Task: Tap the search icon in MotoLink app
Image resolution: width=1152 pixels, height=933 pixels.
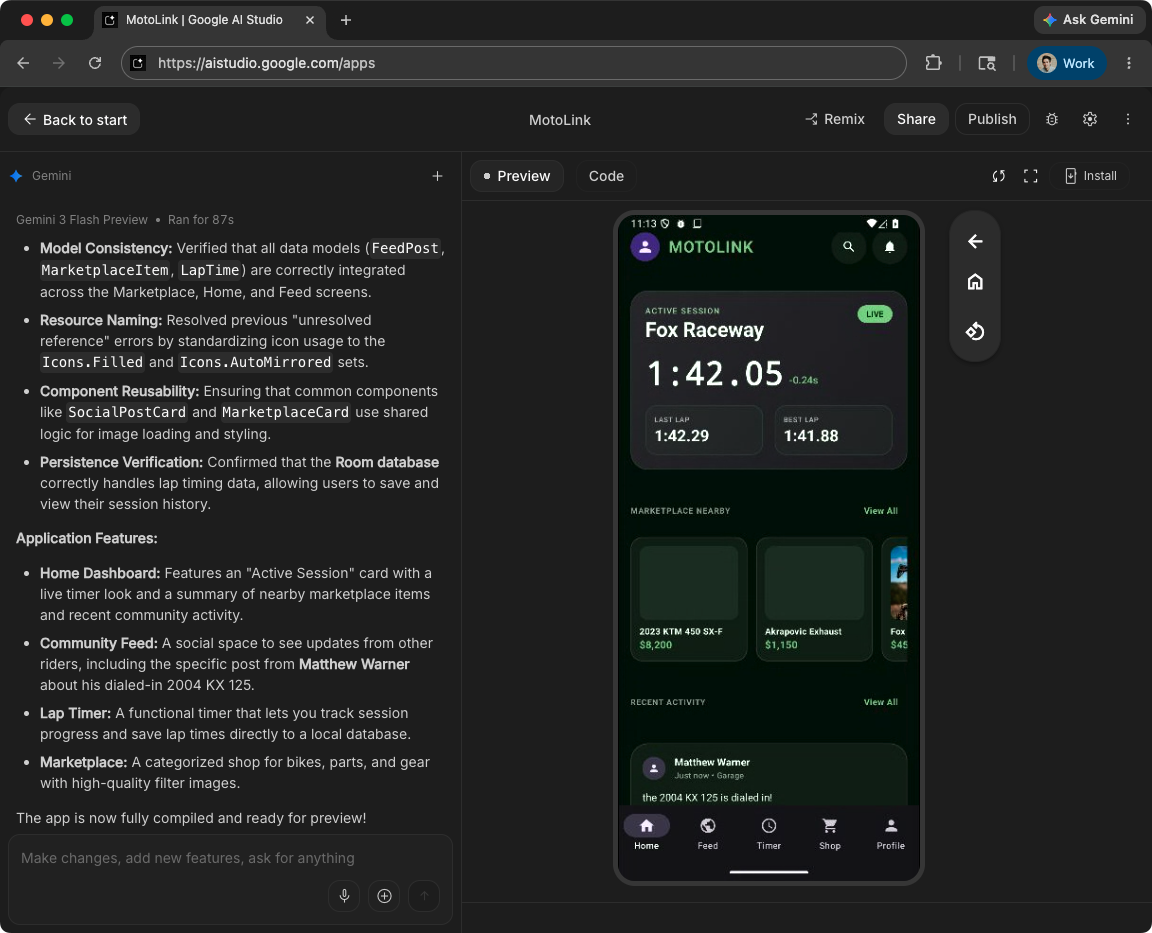Action: (849, 247)
